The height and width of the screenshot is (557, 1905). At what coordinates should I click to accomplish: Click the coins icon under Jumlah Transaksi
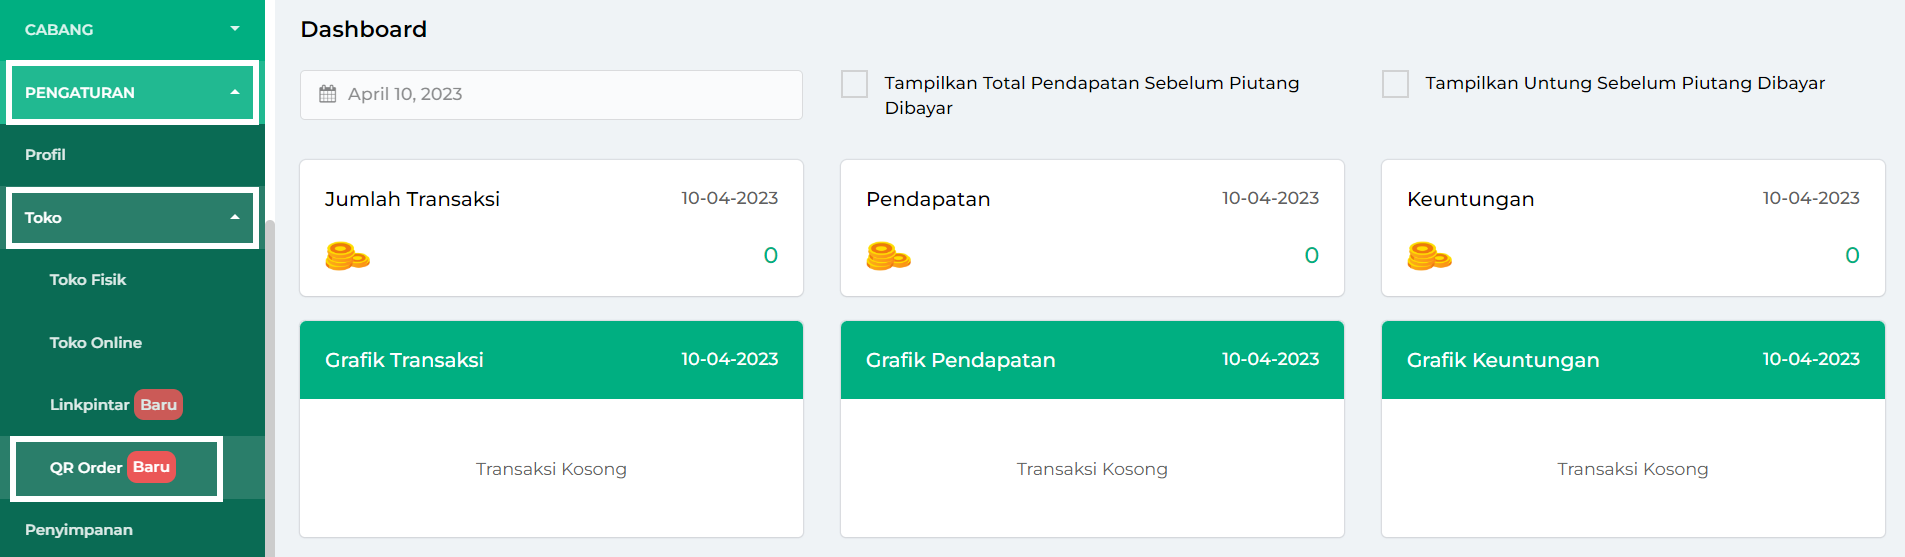point(347,256)
